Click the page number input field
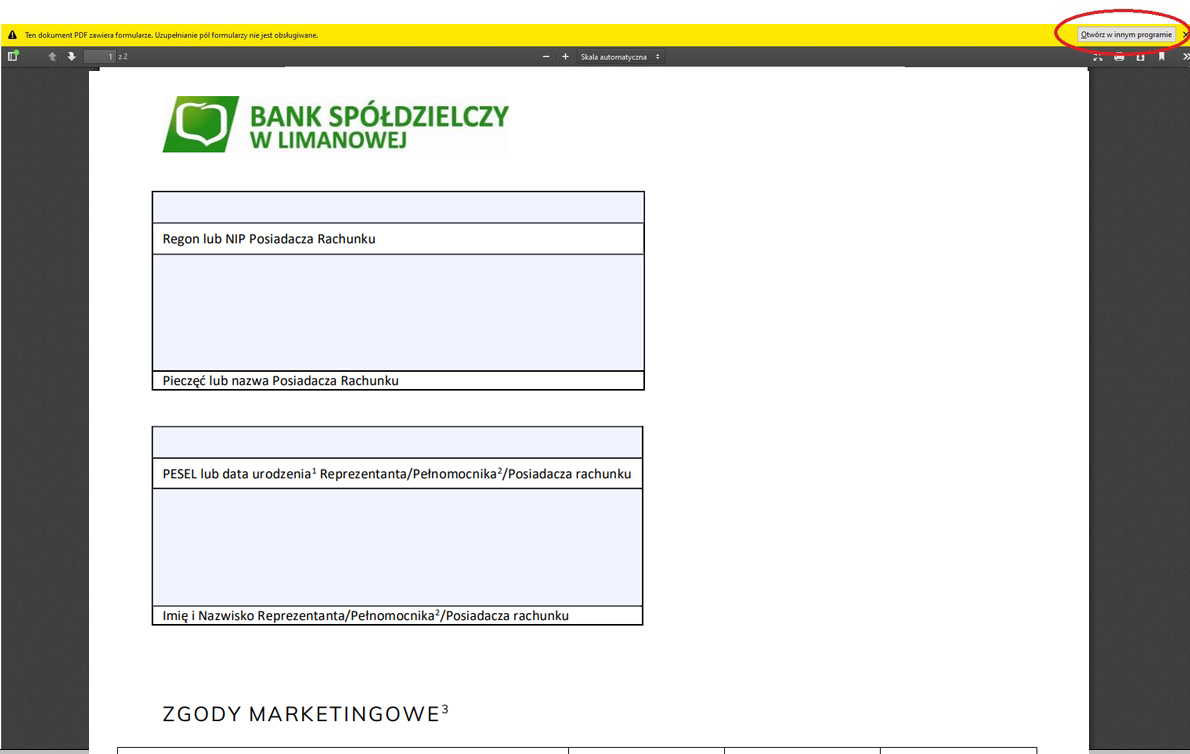 pos(99,57)
